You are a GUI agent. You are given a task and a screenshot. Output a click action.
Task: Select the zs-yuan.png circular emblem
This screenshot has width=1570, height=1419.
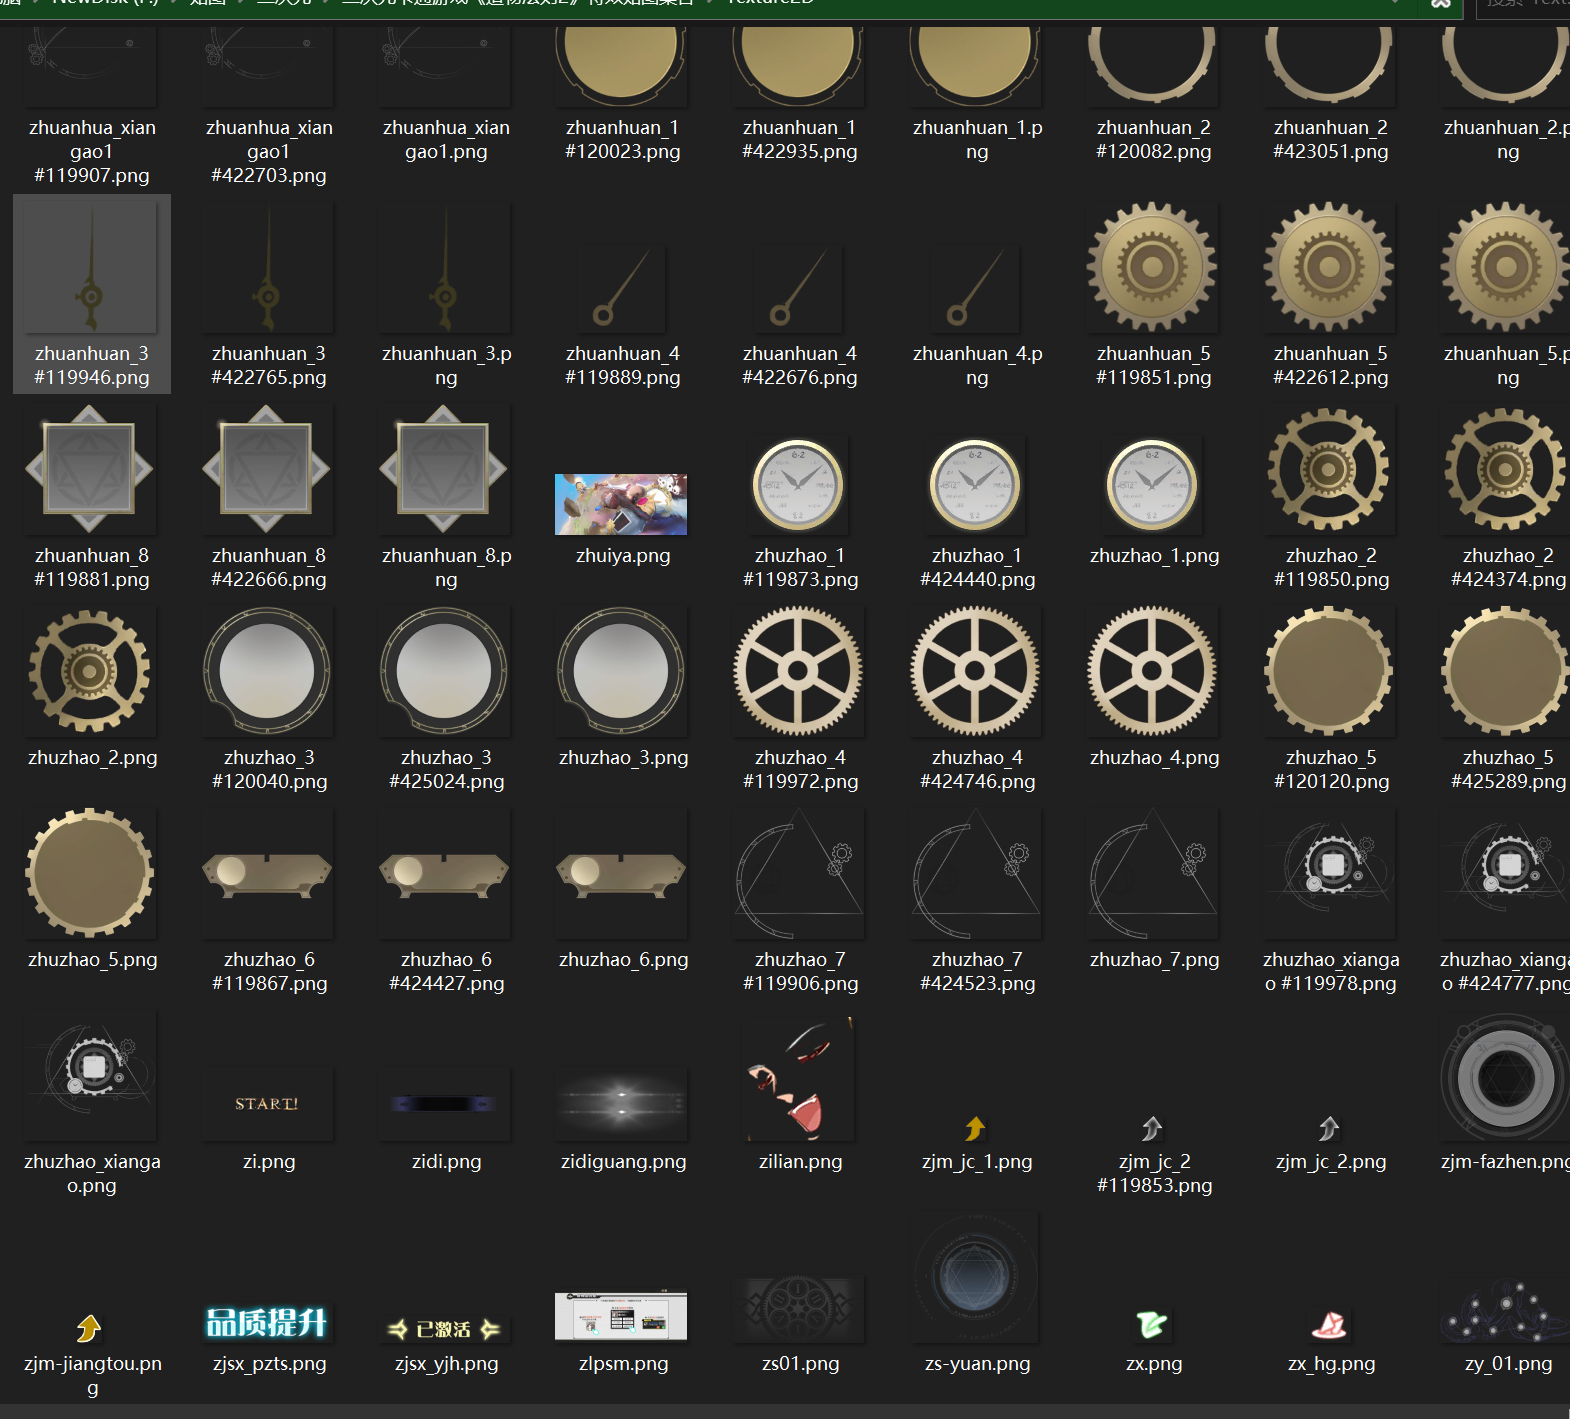point(975,1277)
